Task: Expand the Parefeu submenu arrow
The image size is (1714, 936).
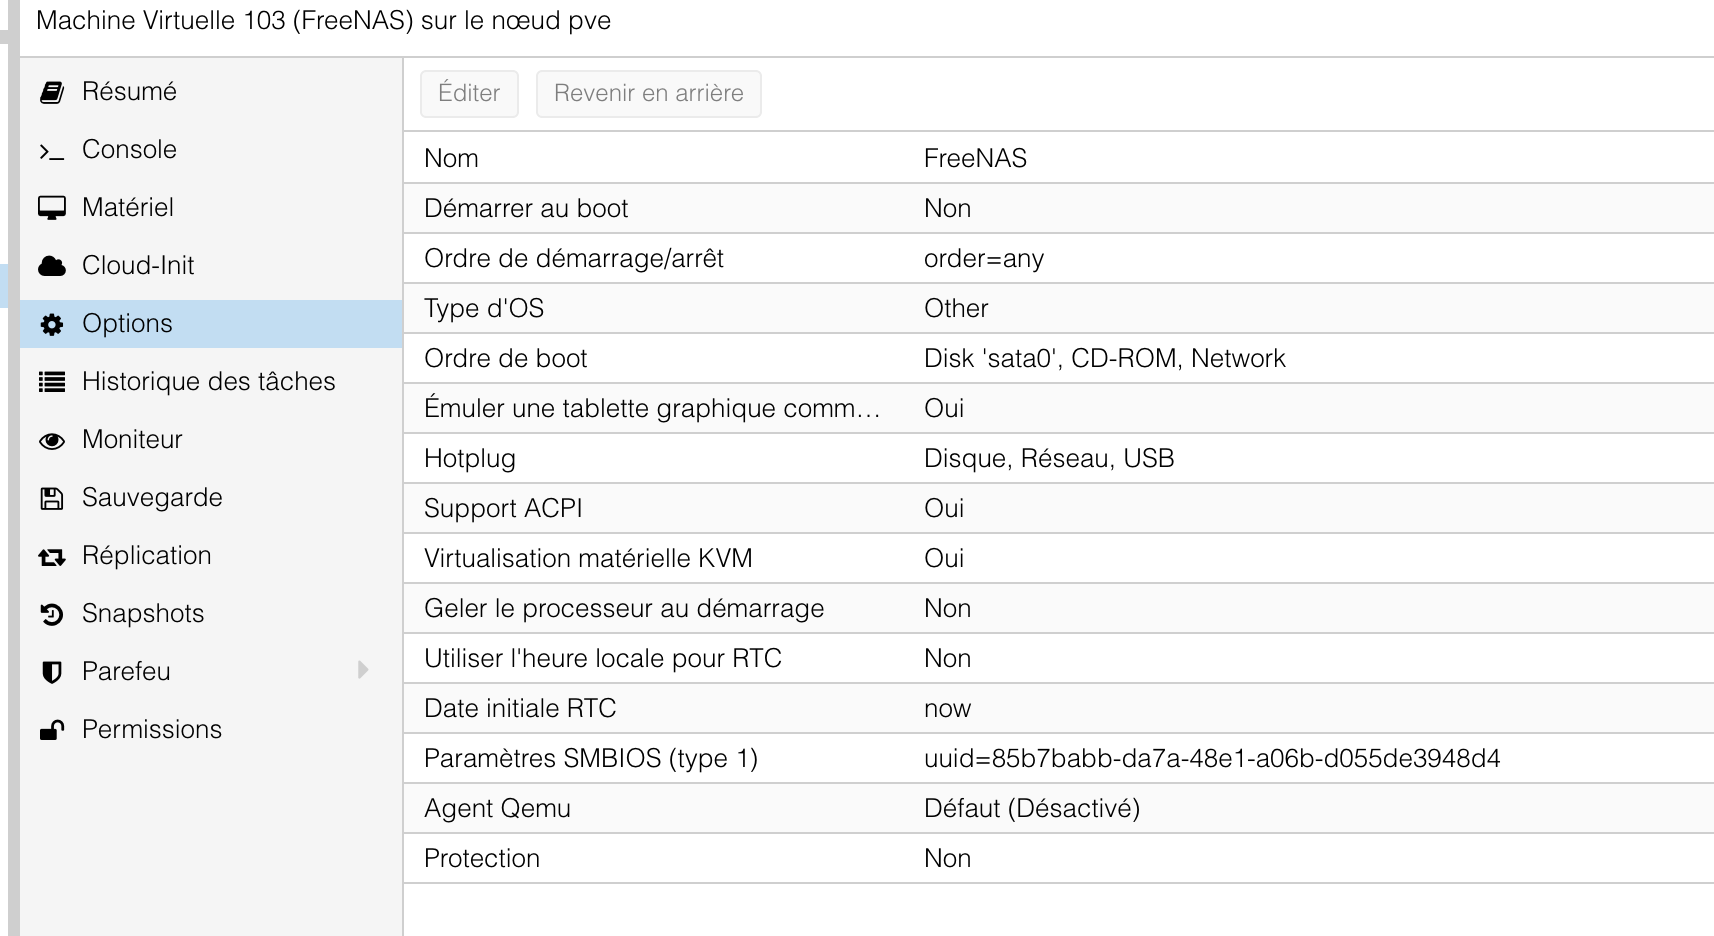Action: (x=364, y=670)
